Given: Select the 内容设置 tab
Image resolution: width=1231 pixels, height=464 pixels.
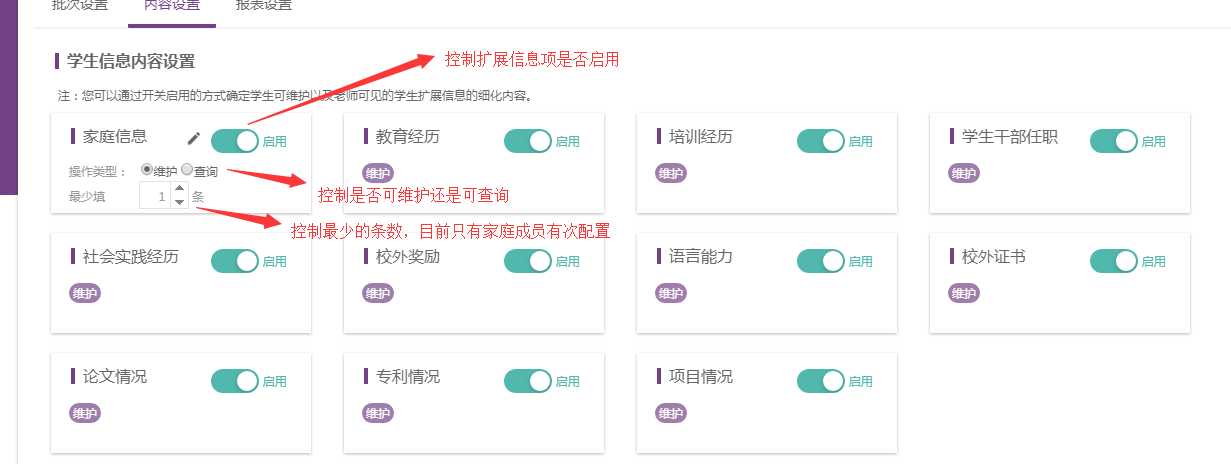Looking at the screenshot, I should click(x=172, y=6).
